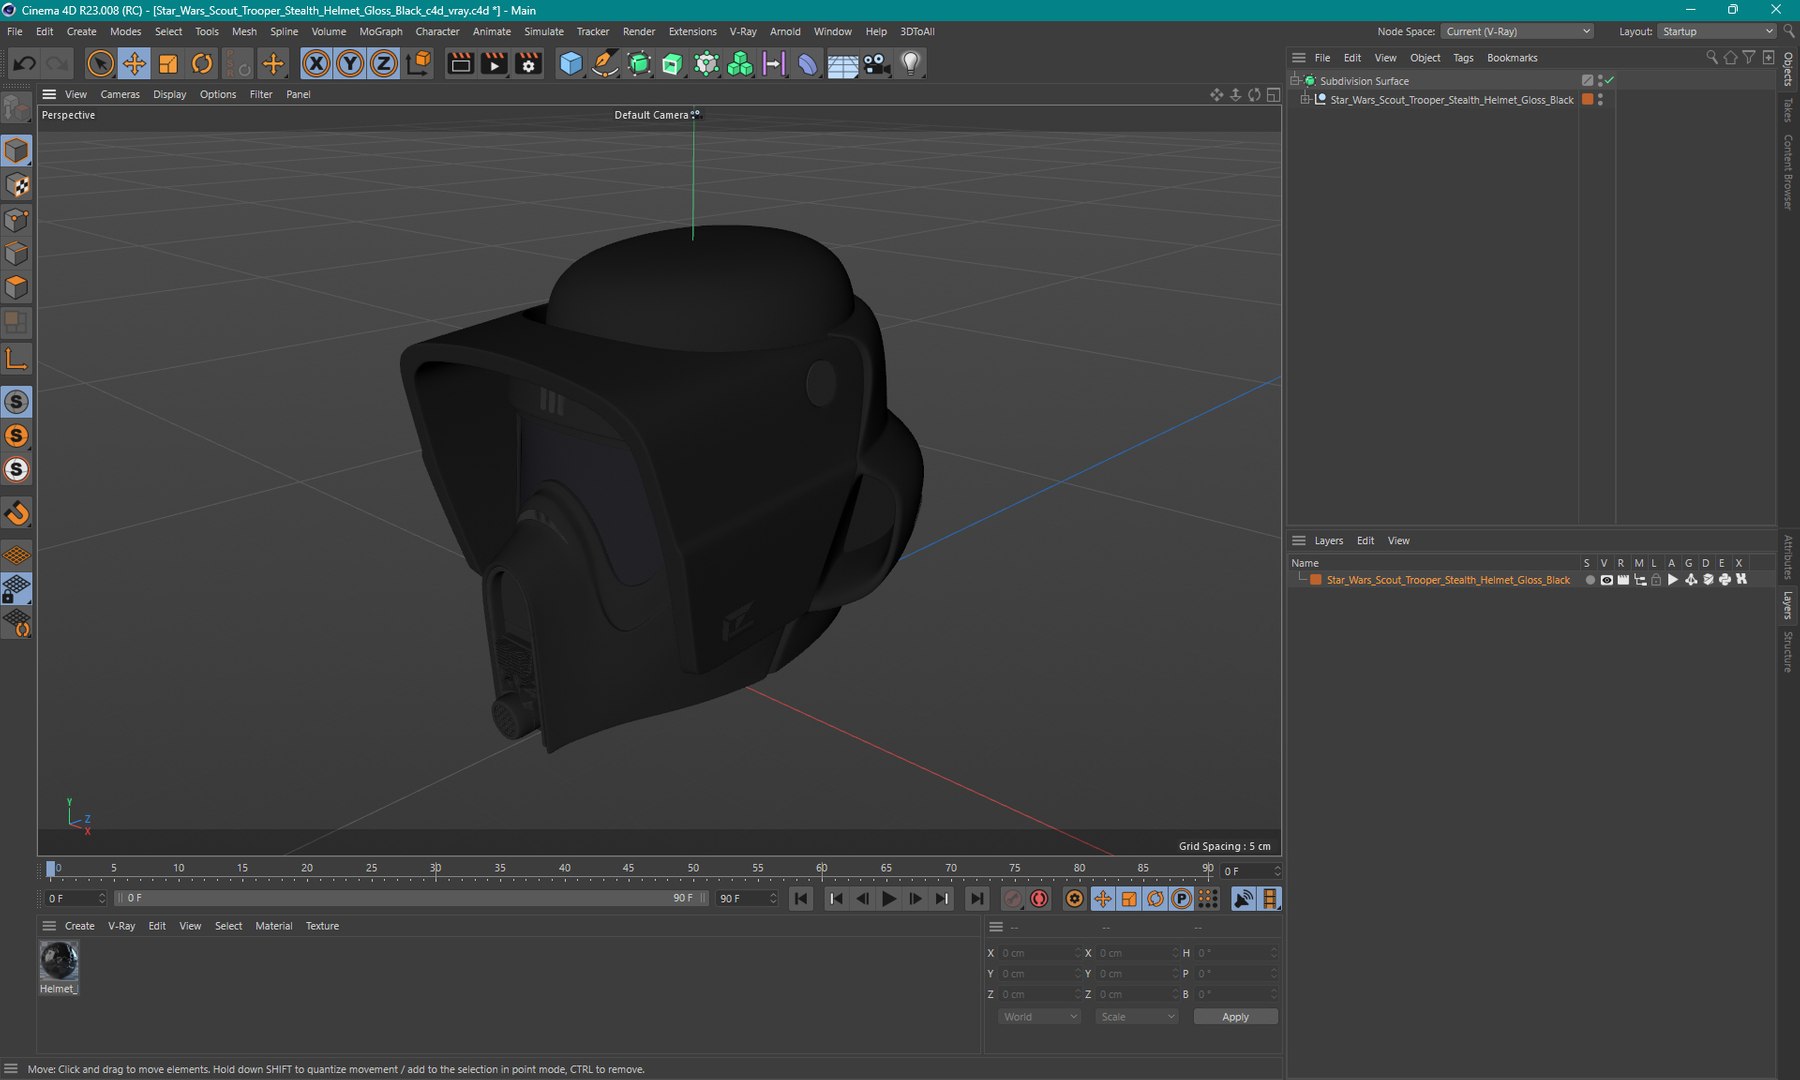The width and height of the screenshot is (1800, 1080).
Task: Switch to Texture mode
Action: coord(17,185)
